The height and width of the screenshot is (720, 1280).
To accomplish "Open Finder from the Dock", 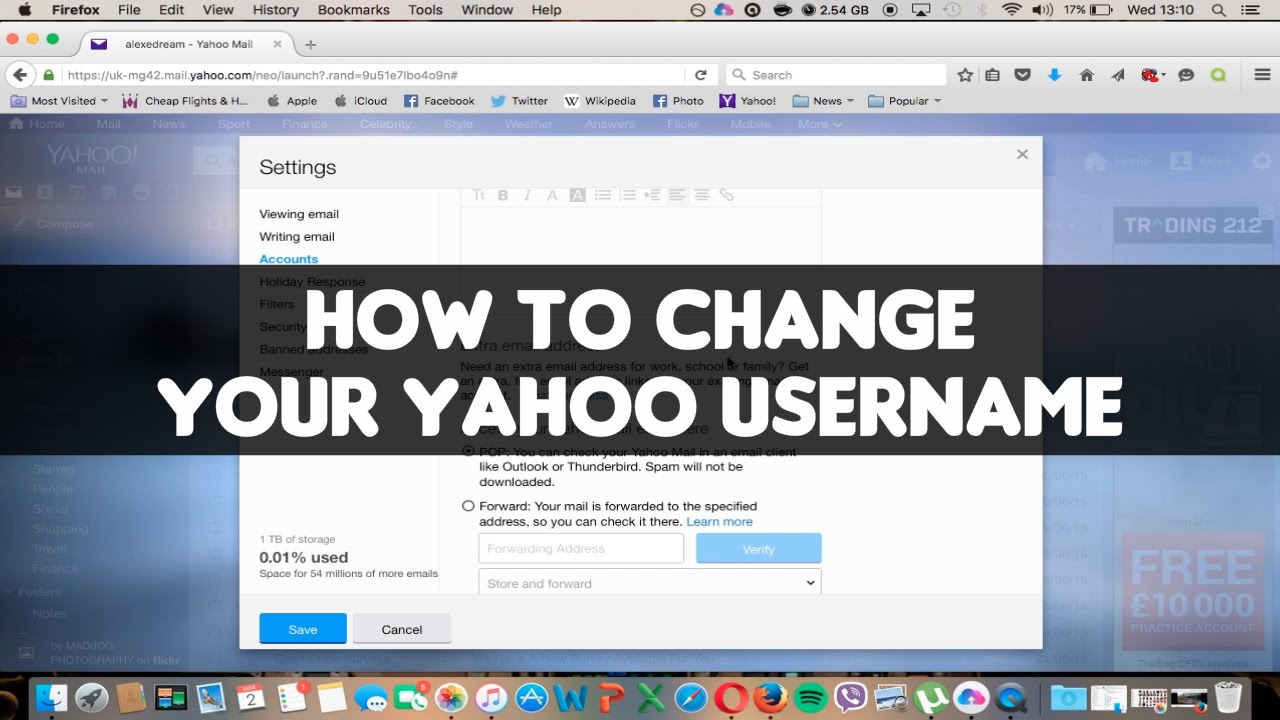I will click(x=51, y=697).
